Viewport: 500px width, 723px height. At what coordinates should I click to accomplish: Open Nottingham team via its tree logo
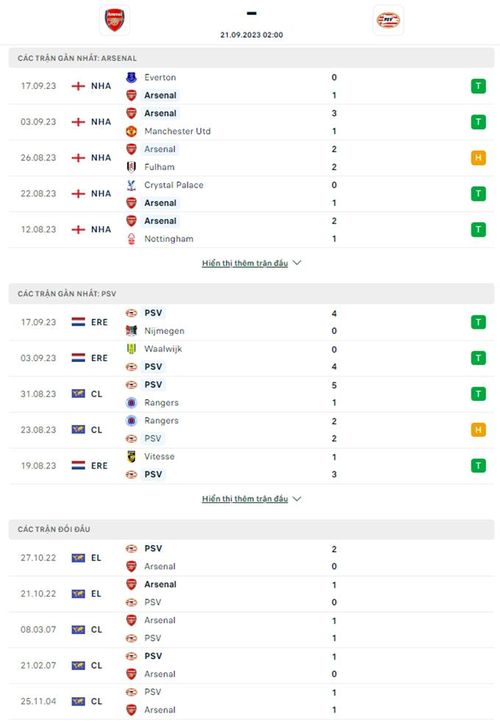[x=131, y=239]
